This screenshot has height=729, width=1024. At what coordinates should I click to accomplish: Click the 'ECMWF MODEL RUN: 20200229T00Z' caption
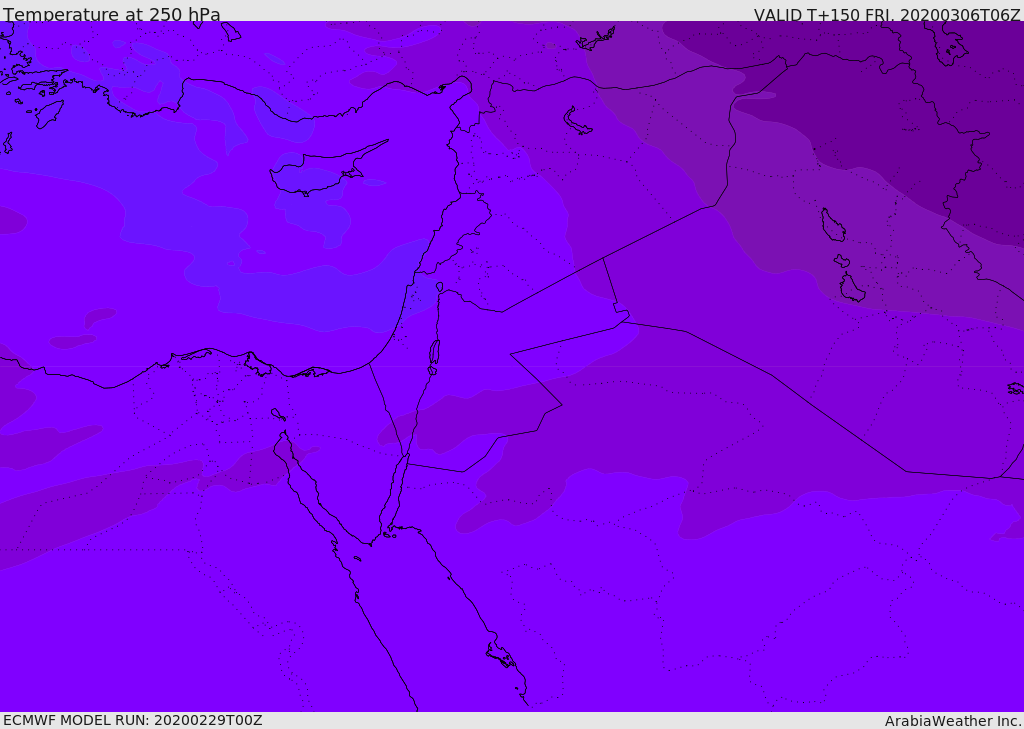click(133, 720)
